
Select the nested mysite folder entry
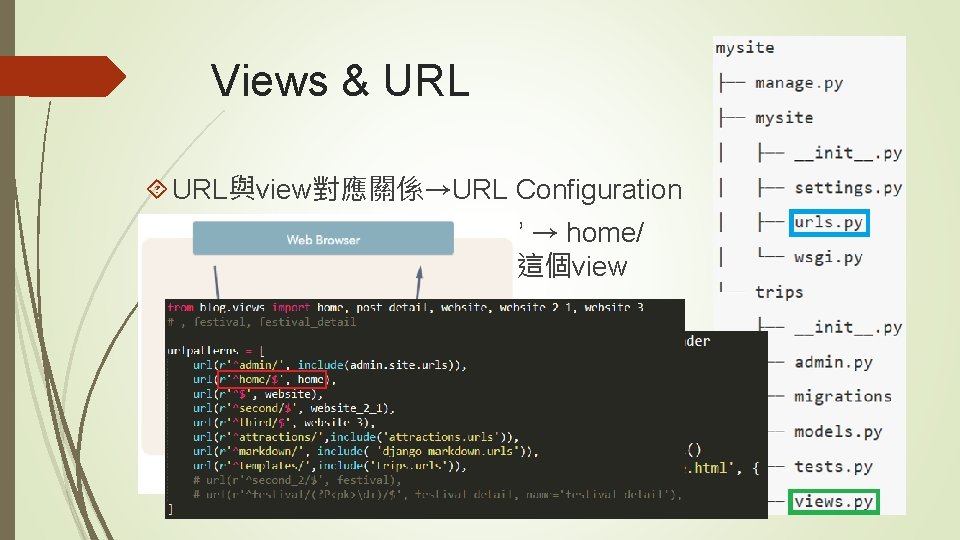pyautogui.click(x=784, y=118)
